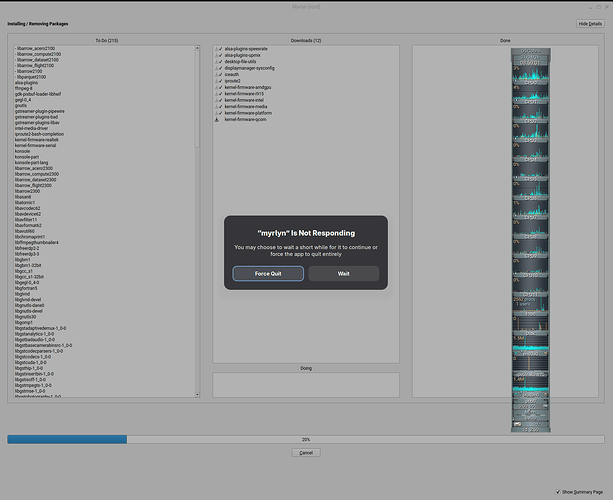
Task: Click the checkmark icon beside alsa-plugins-speexrate
Action: click(x=220, y=49)
